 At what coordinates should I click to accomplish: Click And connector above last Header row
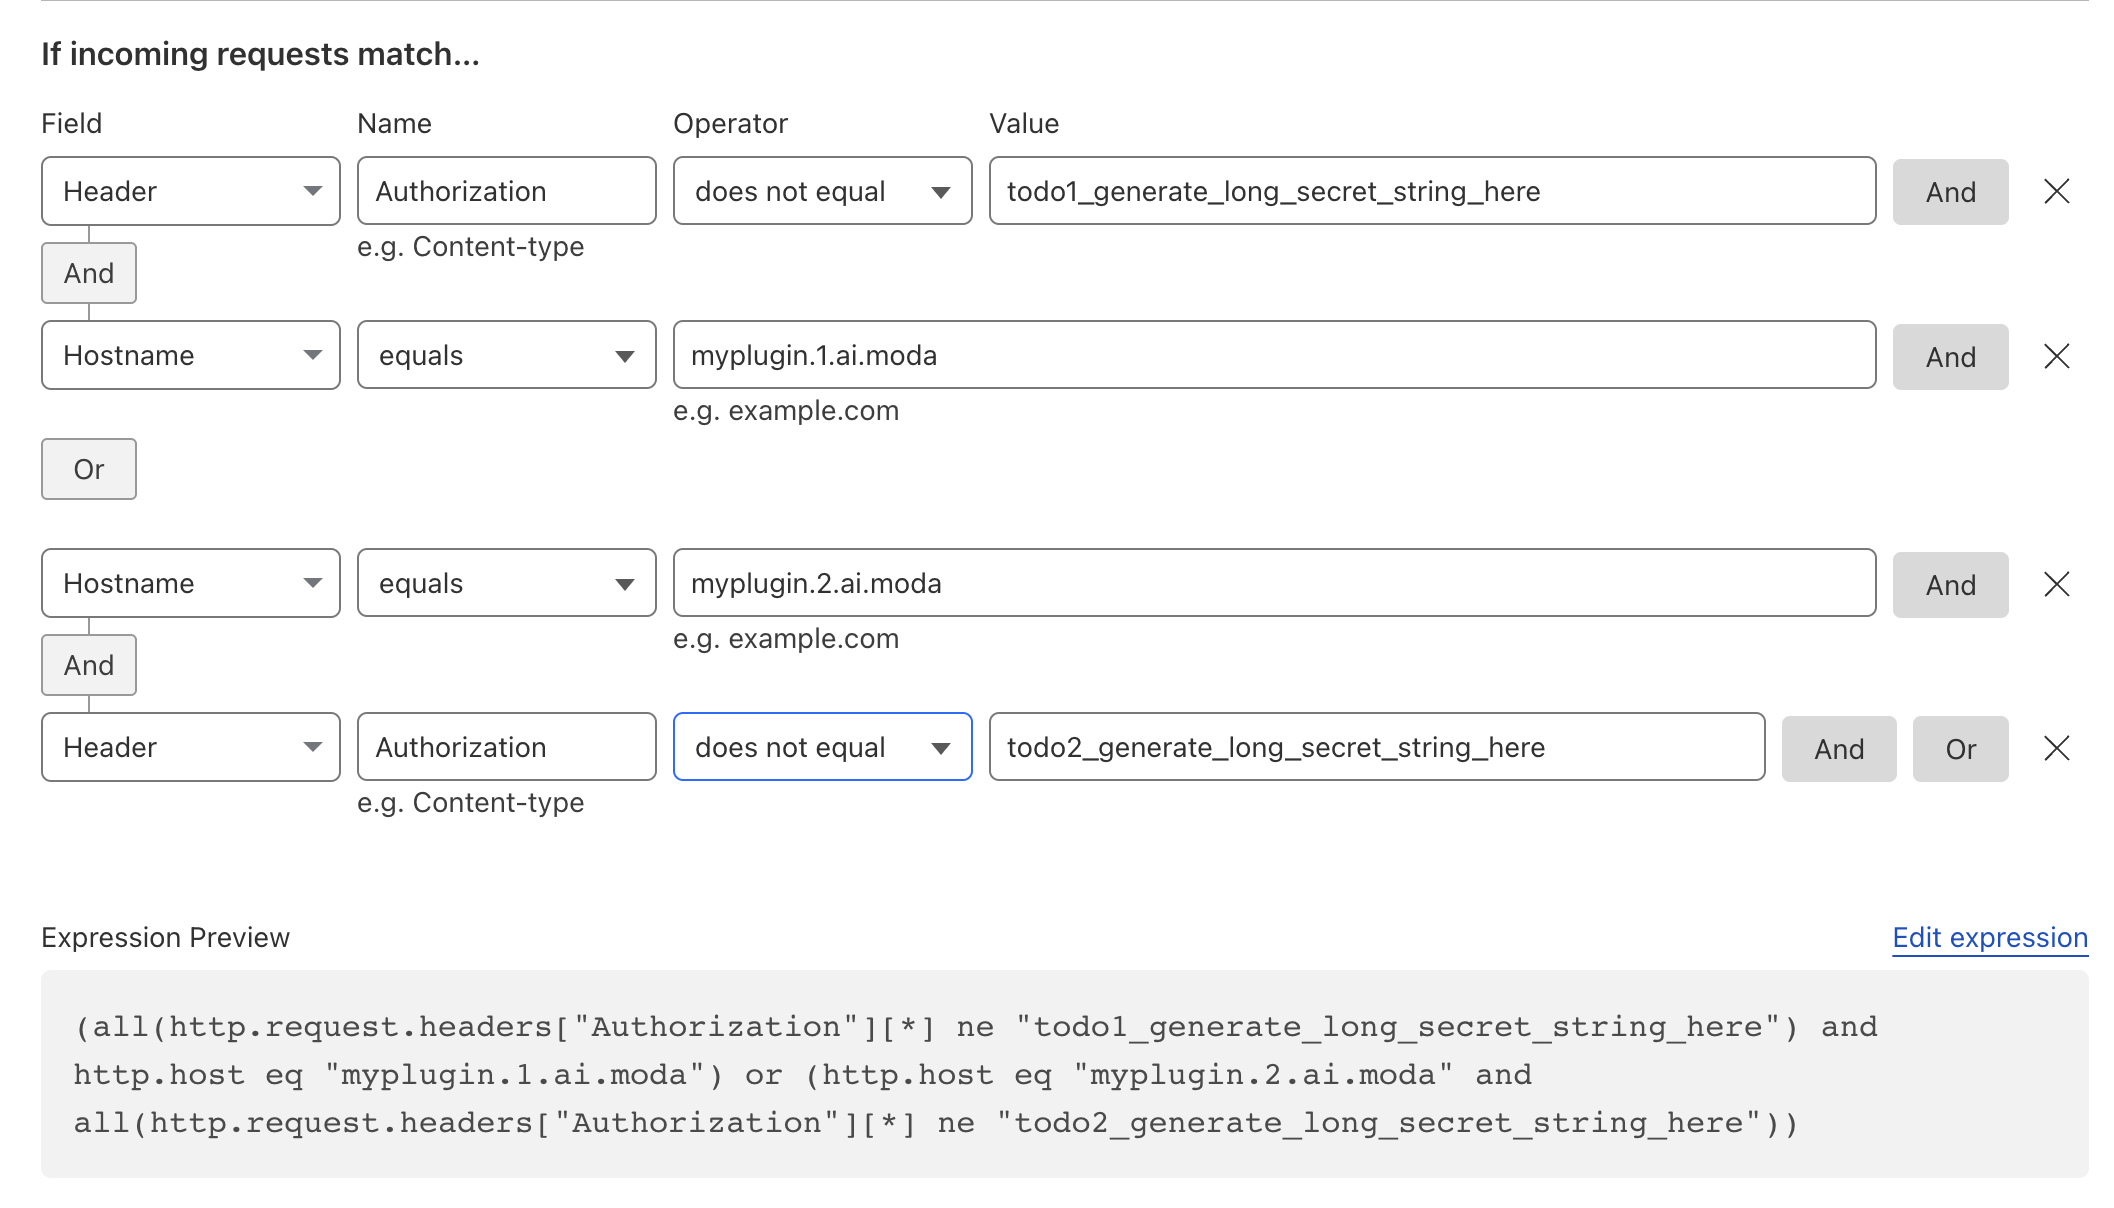[x=89, y=665]
